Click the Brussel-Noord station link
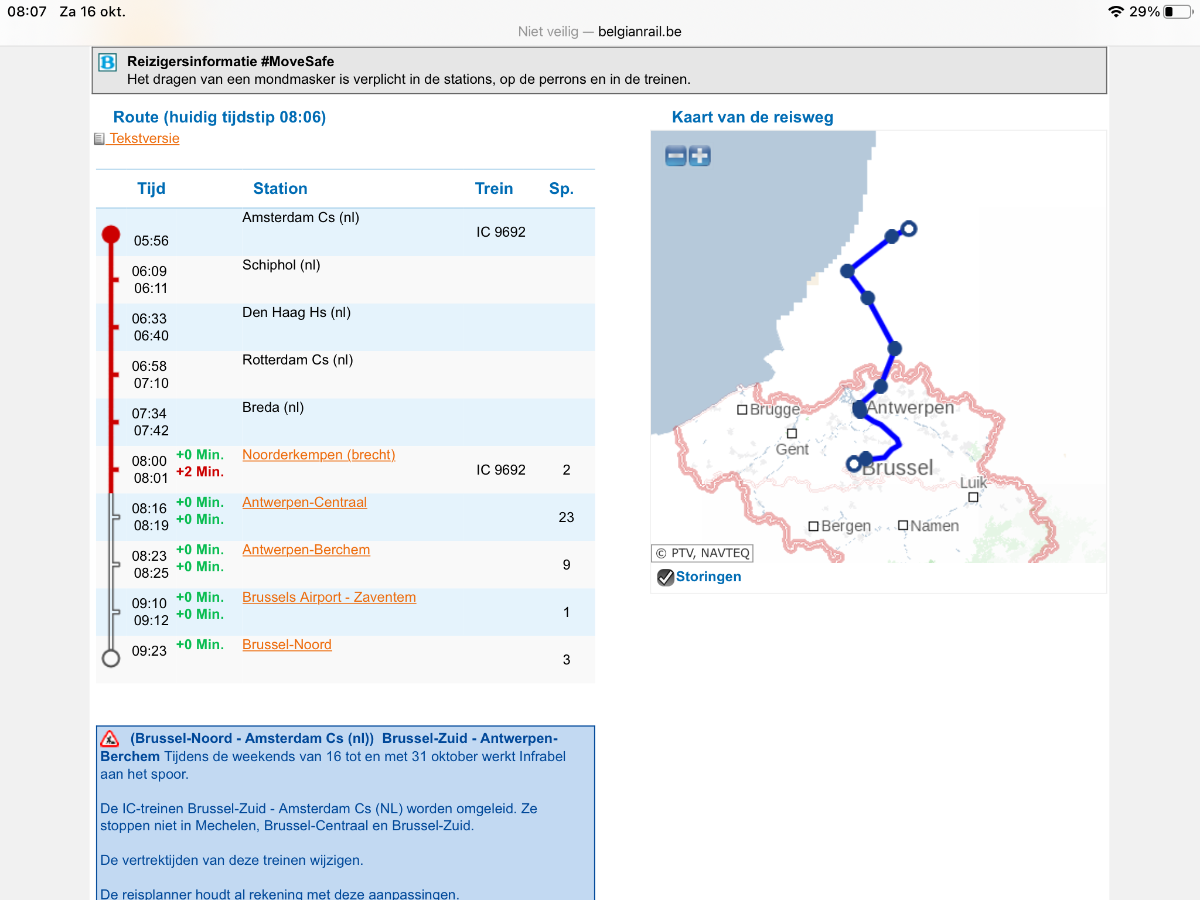The height and width of the screenshot is (900, 1200). [287, 645]
